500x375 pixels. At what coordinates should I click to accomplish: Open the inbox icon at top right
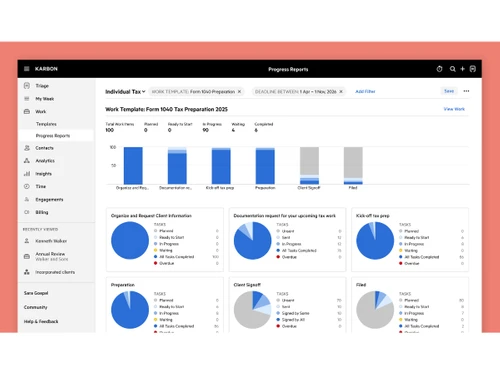(473, 69)
